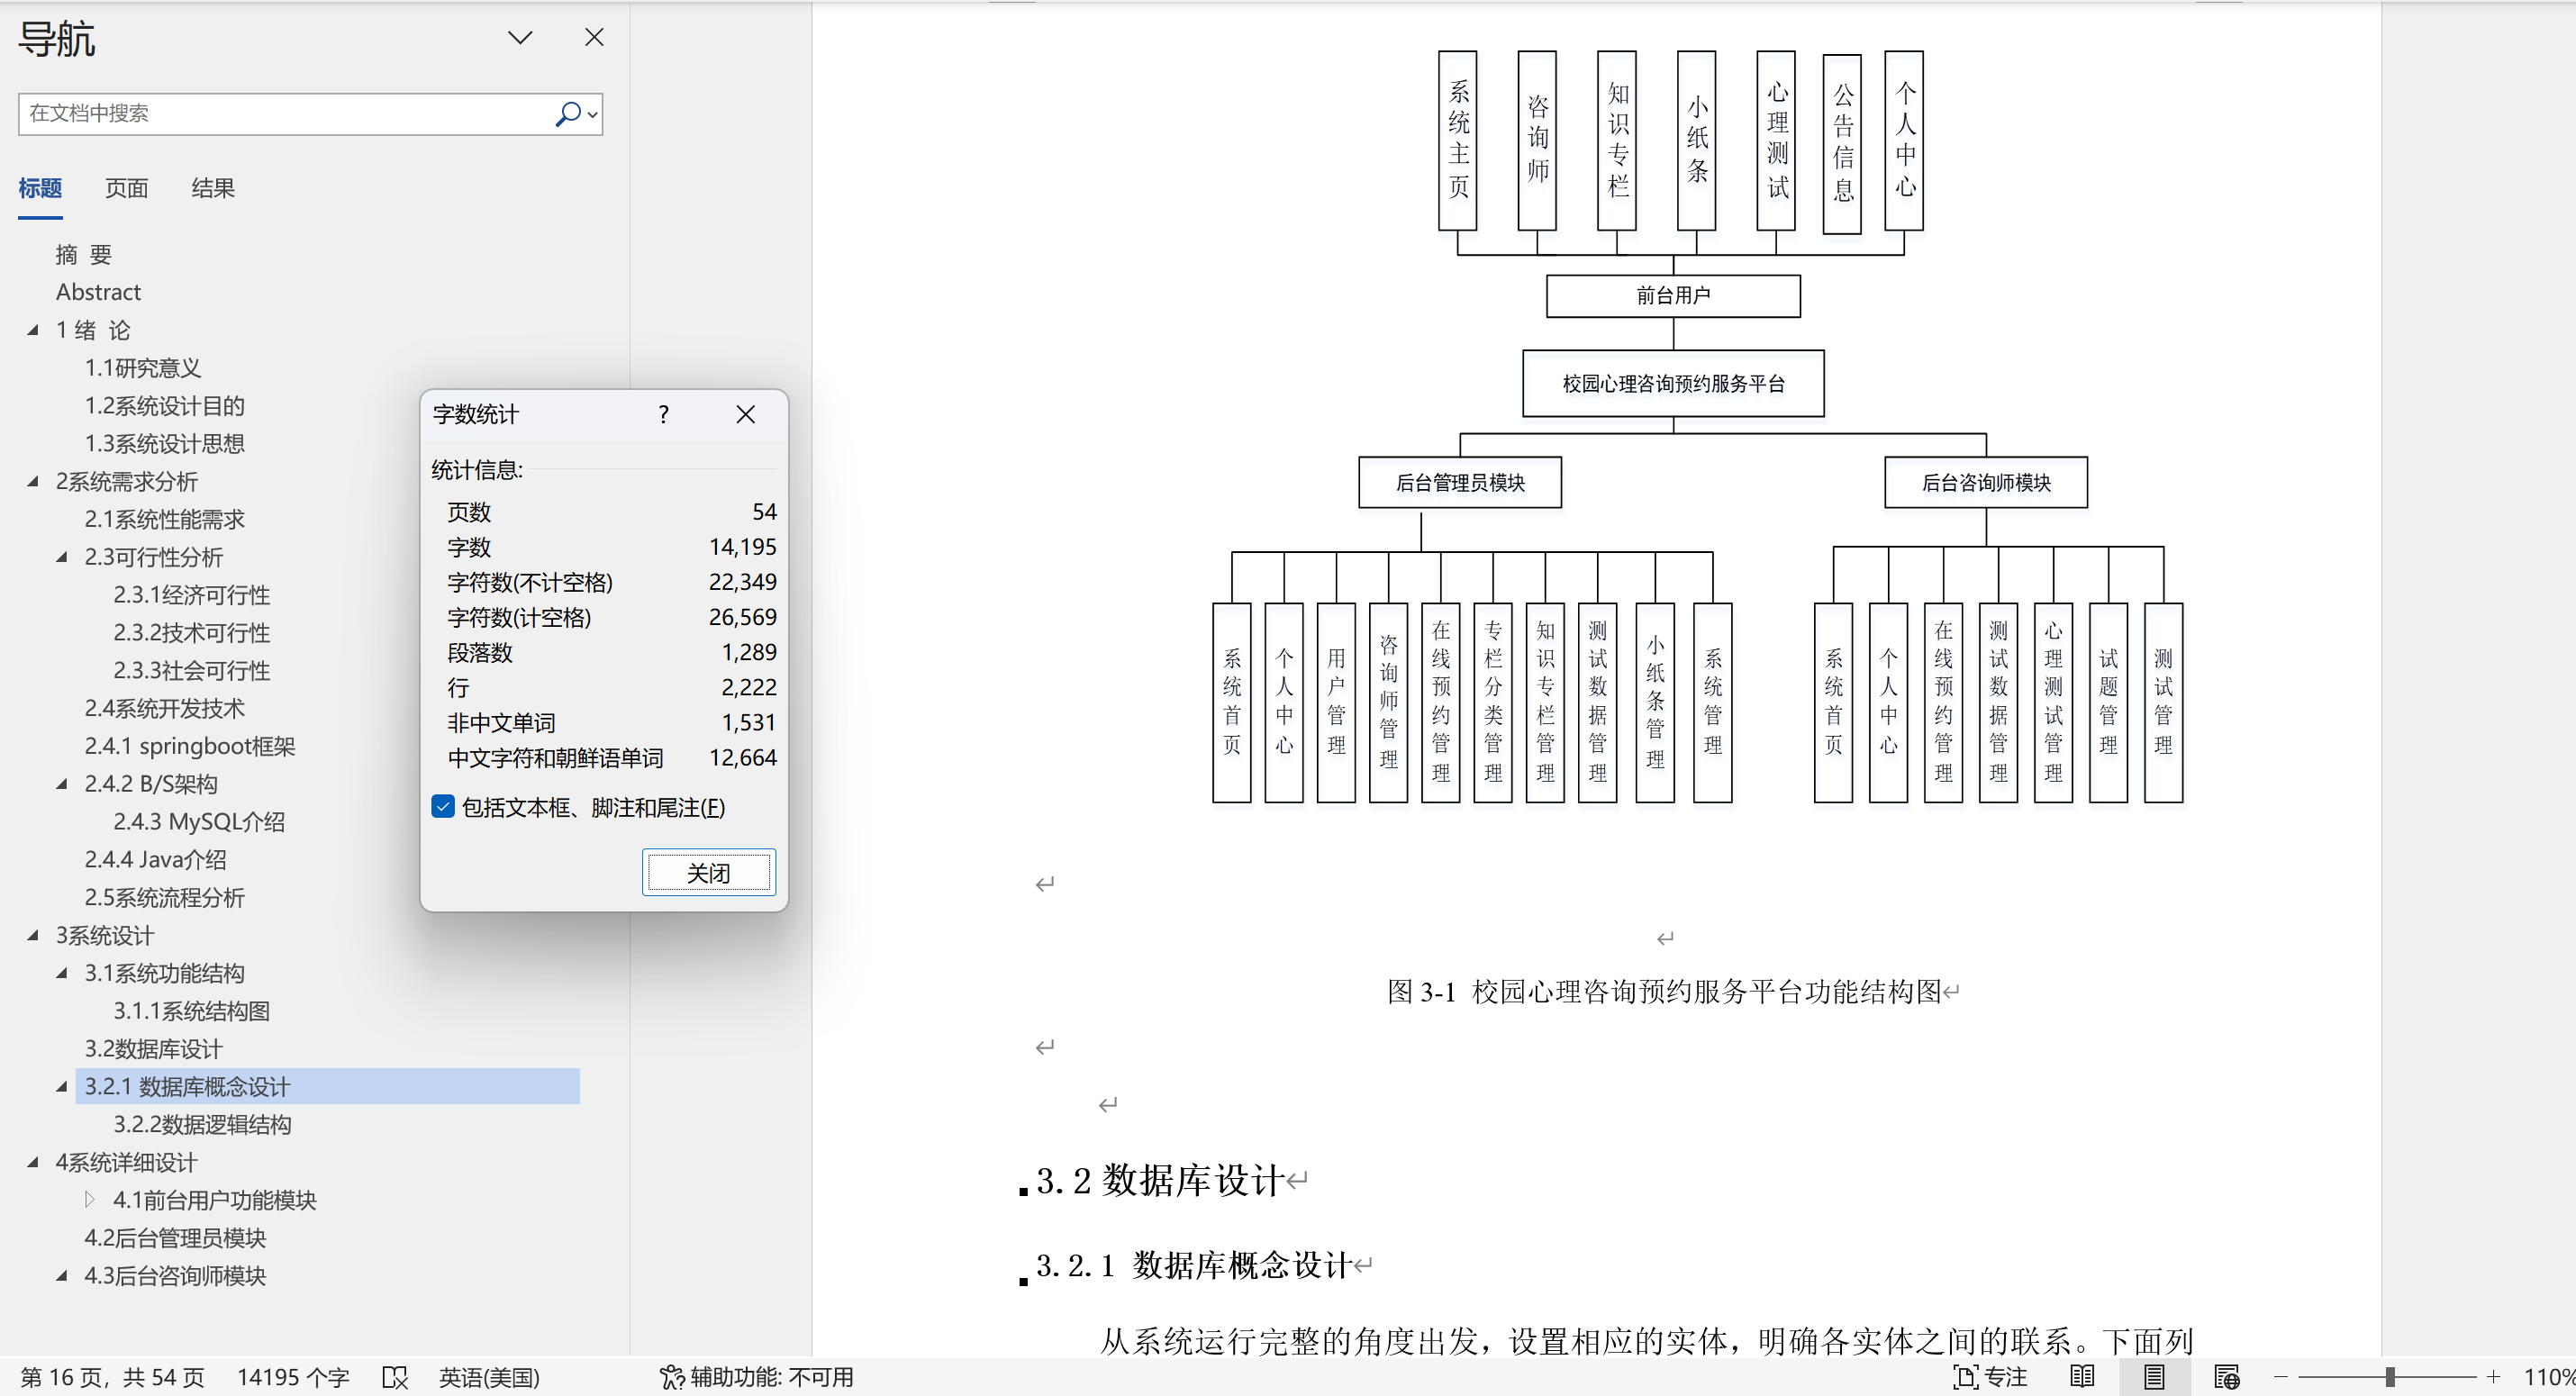Image resolution: width=2576 pixels, height=1396 pixels.
Task: Jump to 3.2数据库设计 heading in navigation
Action: tap(154, 1049)
